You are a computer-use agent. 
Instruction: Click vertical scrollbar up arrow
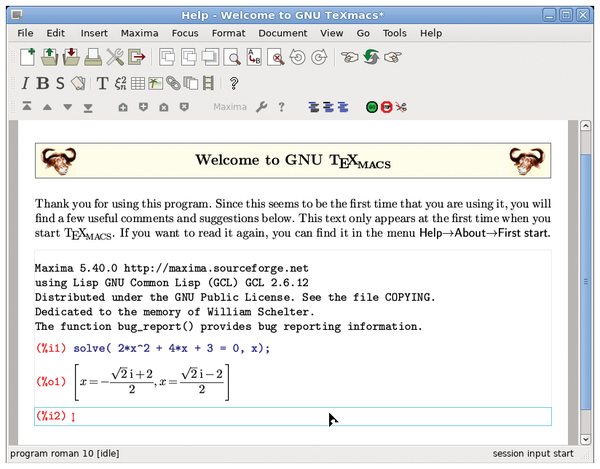585,126
